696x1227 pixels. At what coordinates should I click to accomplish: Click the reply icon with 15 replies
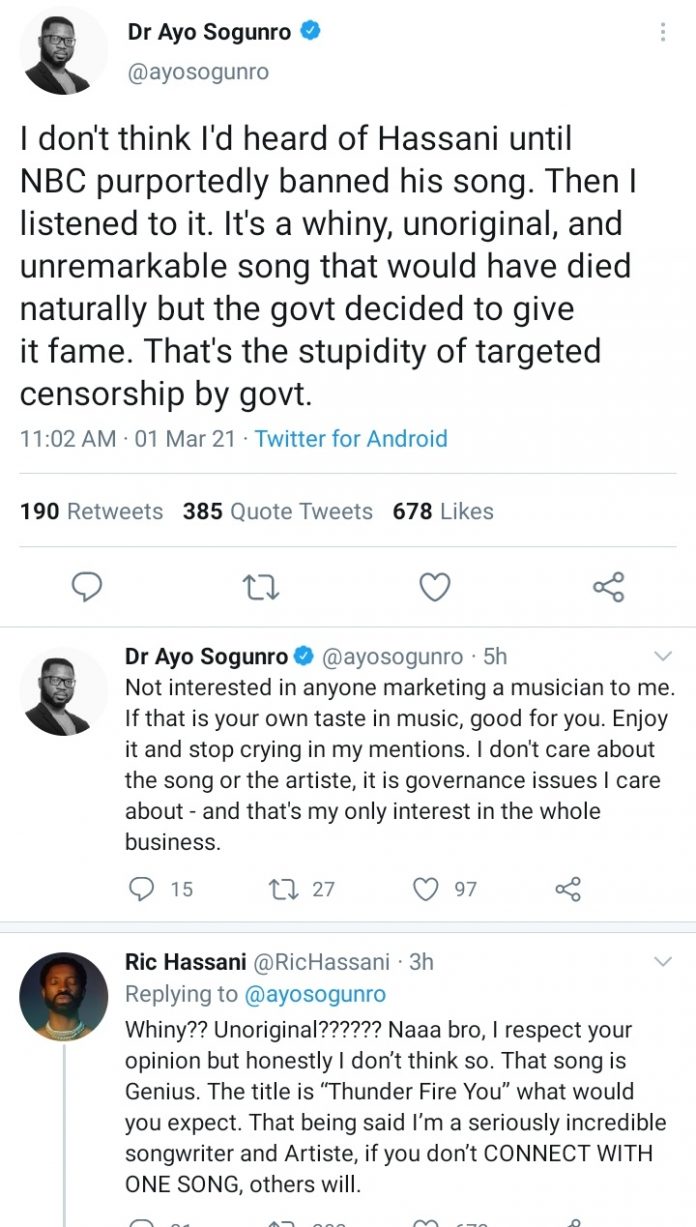pyautogui.click(x=143, y=888)
